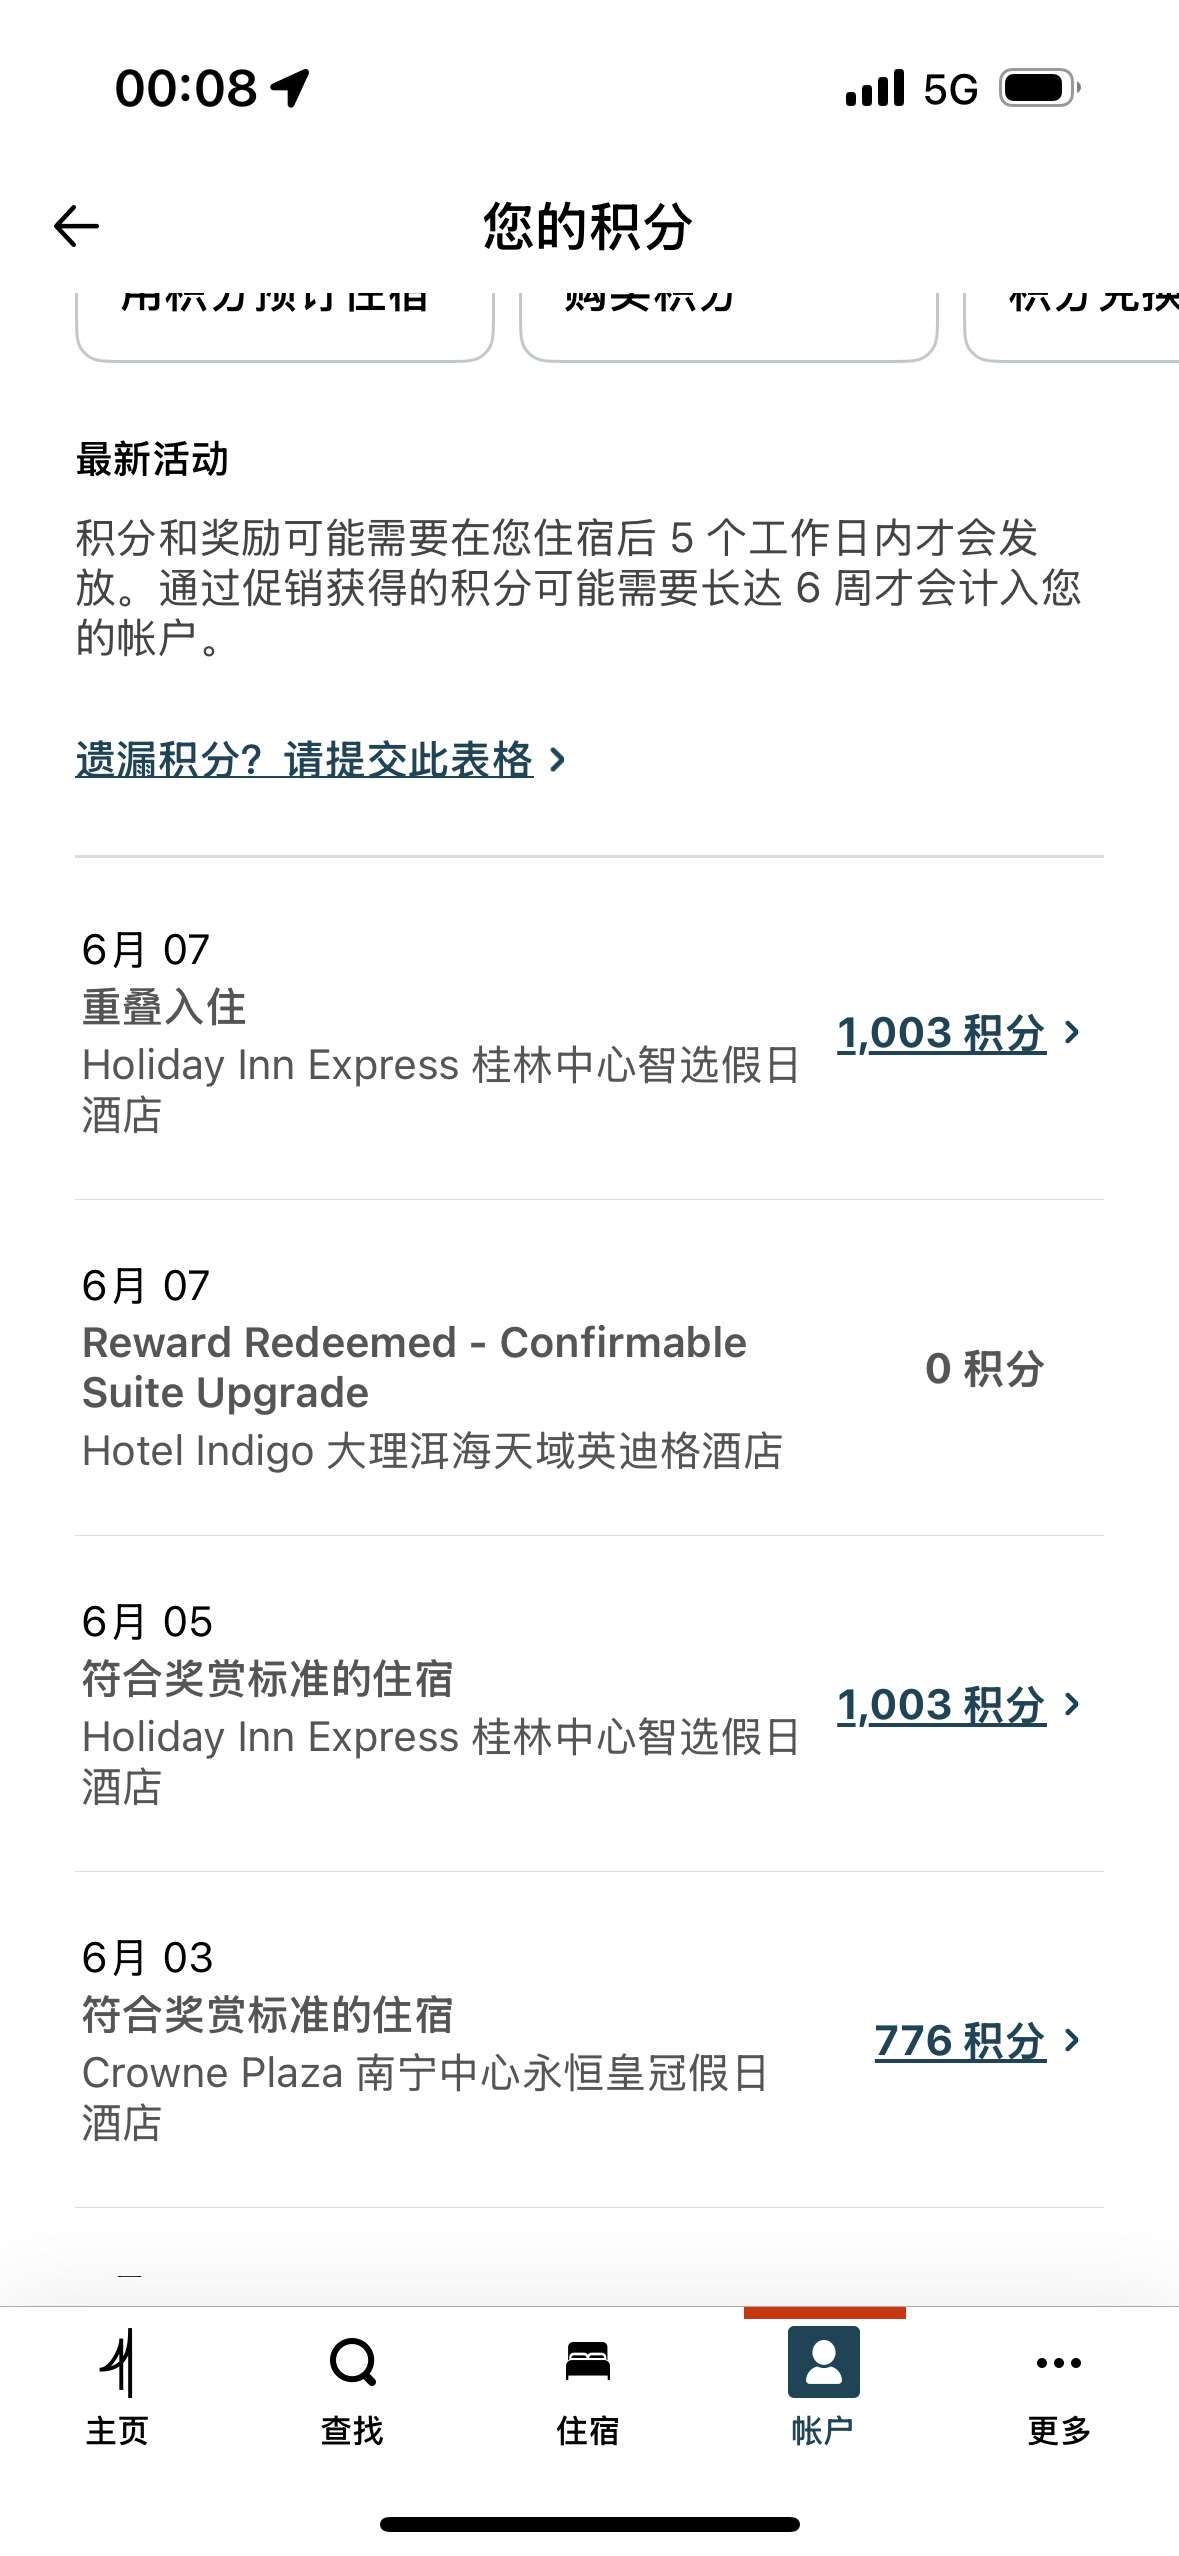Tap the back arrow icon

pos(76,226)
